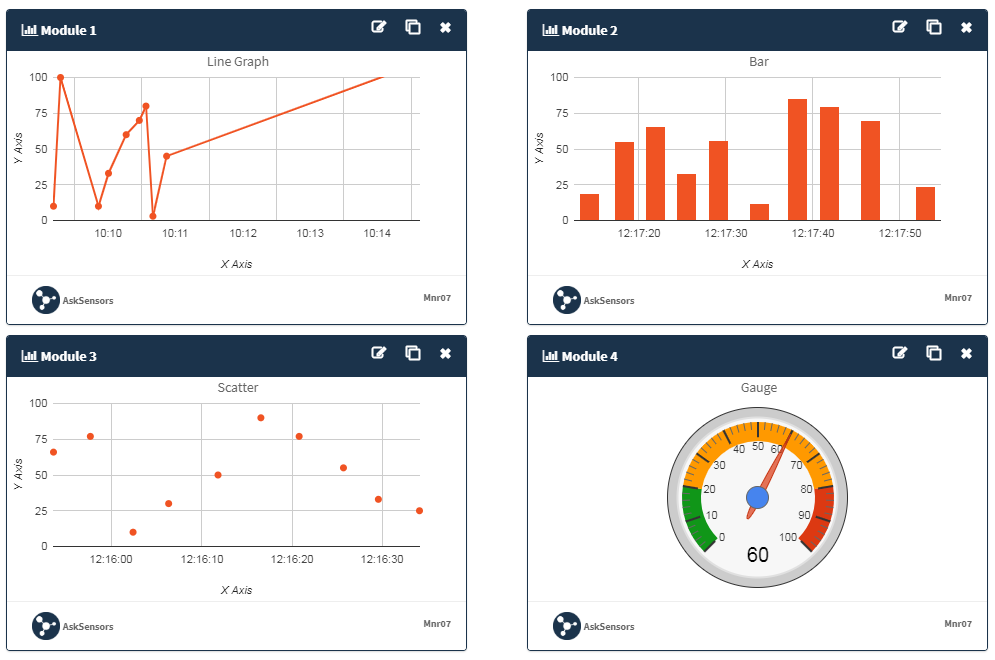Click the chart icon beside Module 1 title

(28, 30)
